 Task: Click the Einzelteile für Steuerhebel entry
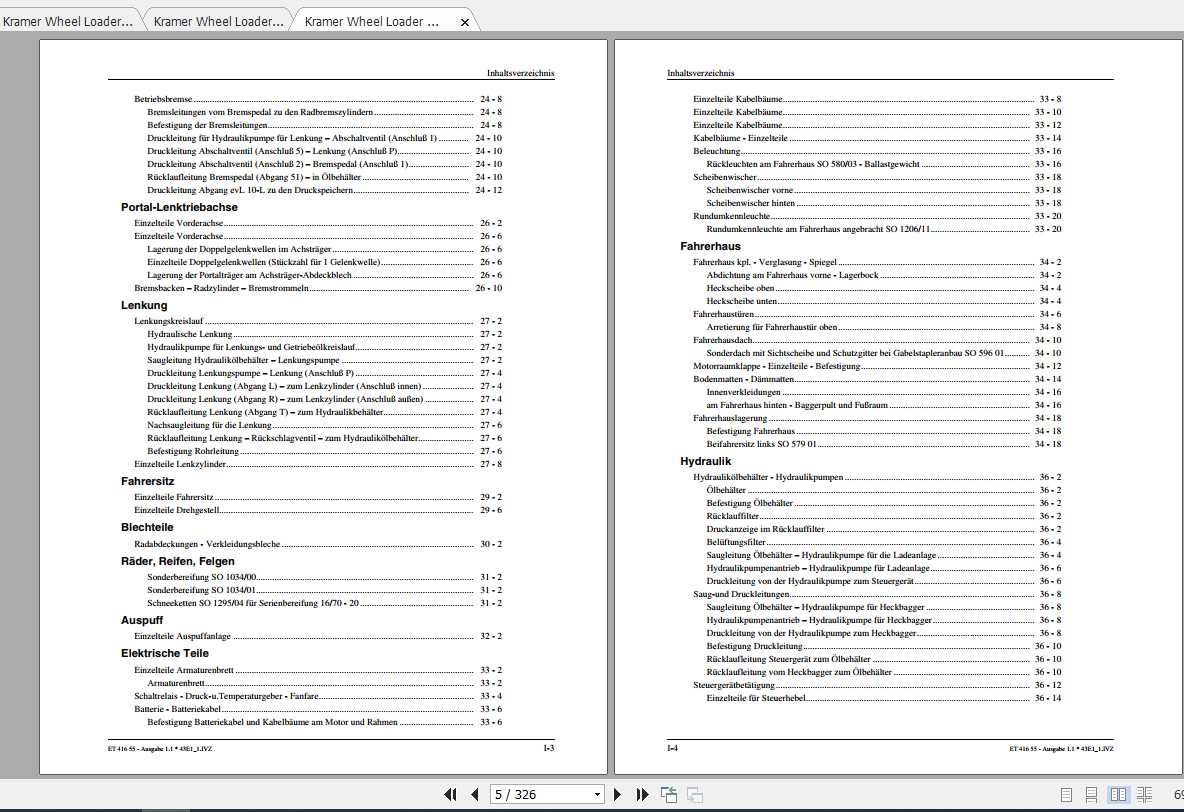click(884, 698)
